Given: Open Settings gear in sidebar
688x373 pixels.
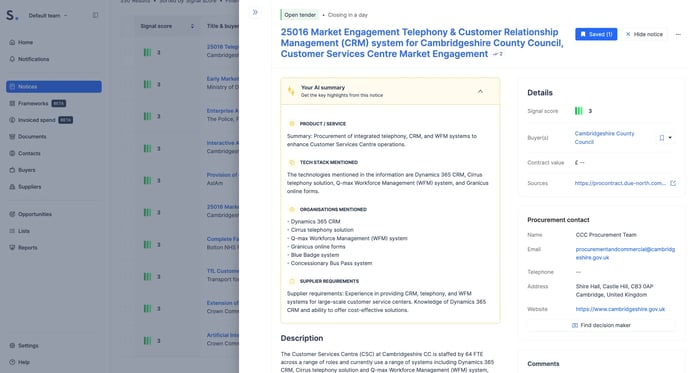Looking at the screenshot, I should [12, 346].
